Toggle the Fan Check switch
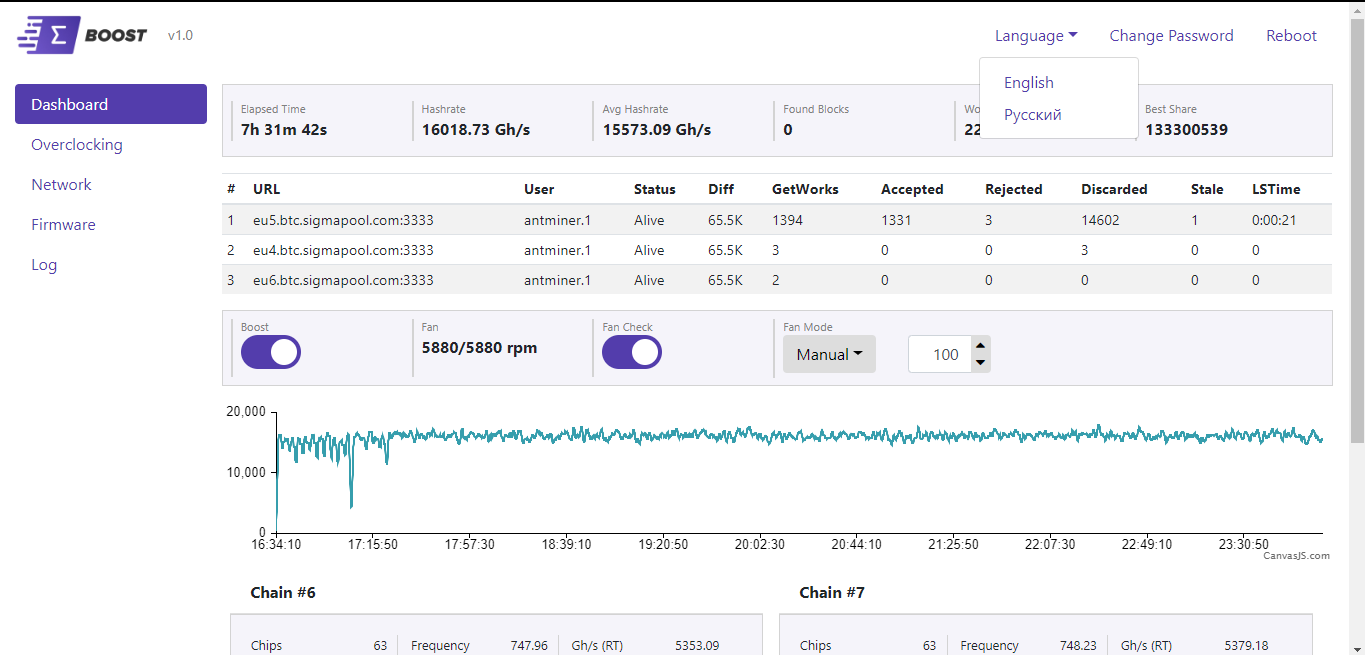Viewport: 1365px width, 655px height. point(632,352)
